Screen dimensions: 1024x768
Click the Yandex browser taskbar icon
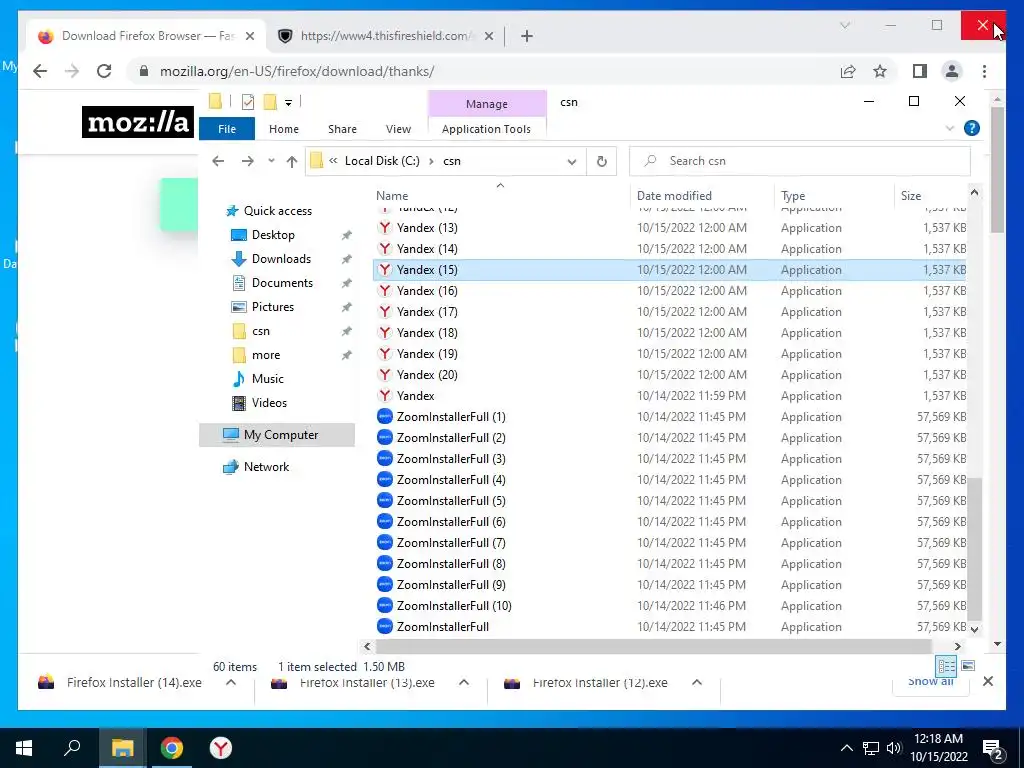[221, 748]
